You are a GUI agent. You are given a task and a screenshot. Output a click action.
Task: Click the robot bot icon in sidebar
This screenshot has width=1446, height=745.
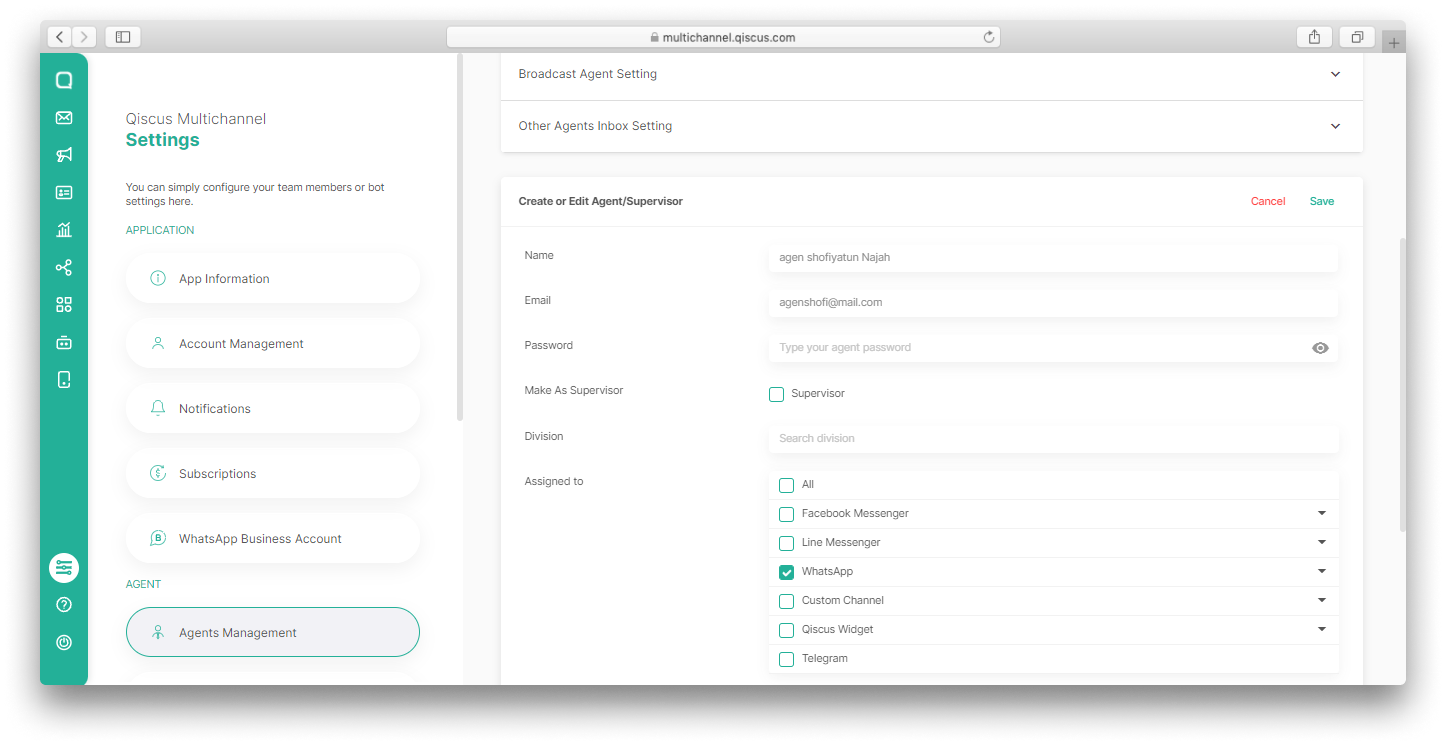[64, 342]
